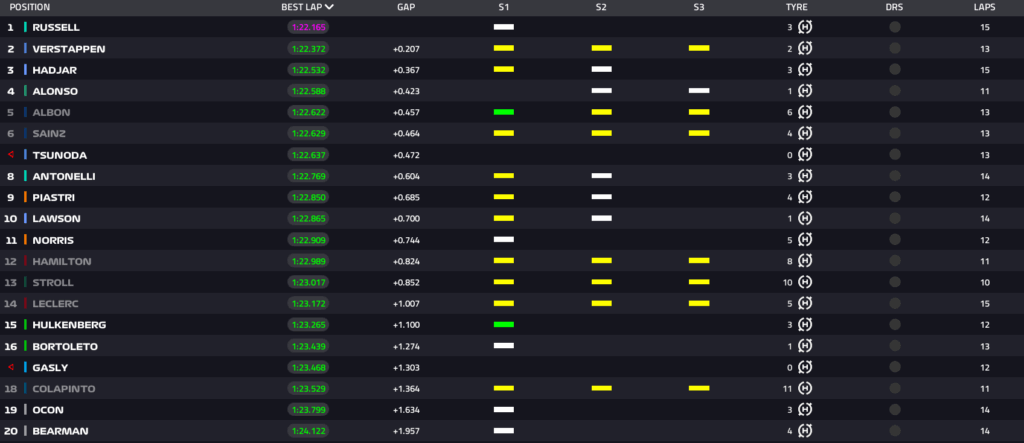Click Norris's best lap time 1:22.909
This screenshot has width=1024, height=443.
(309, 240)
